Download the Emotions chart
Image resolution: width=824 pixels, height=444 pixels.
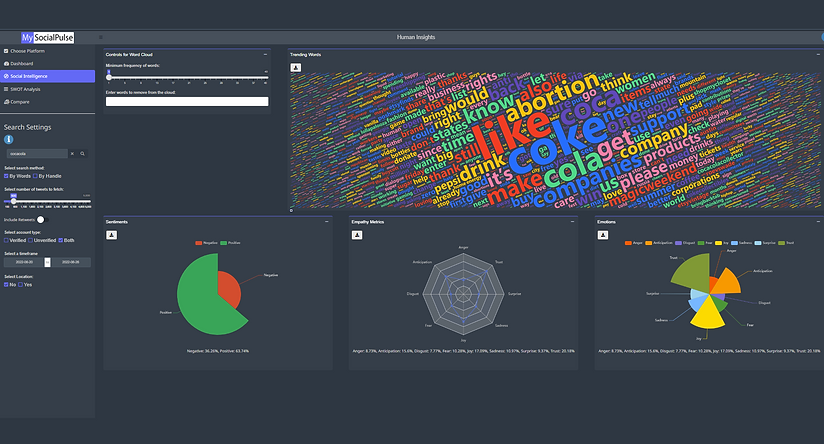[x=603, y=235]
